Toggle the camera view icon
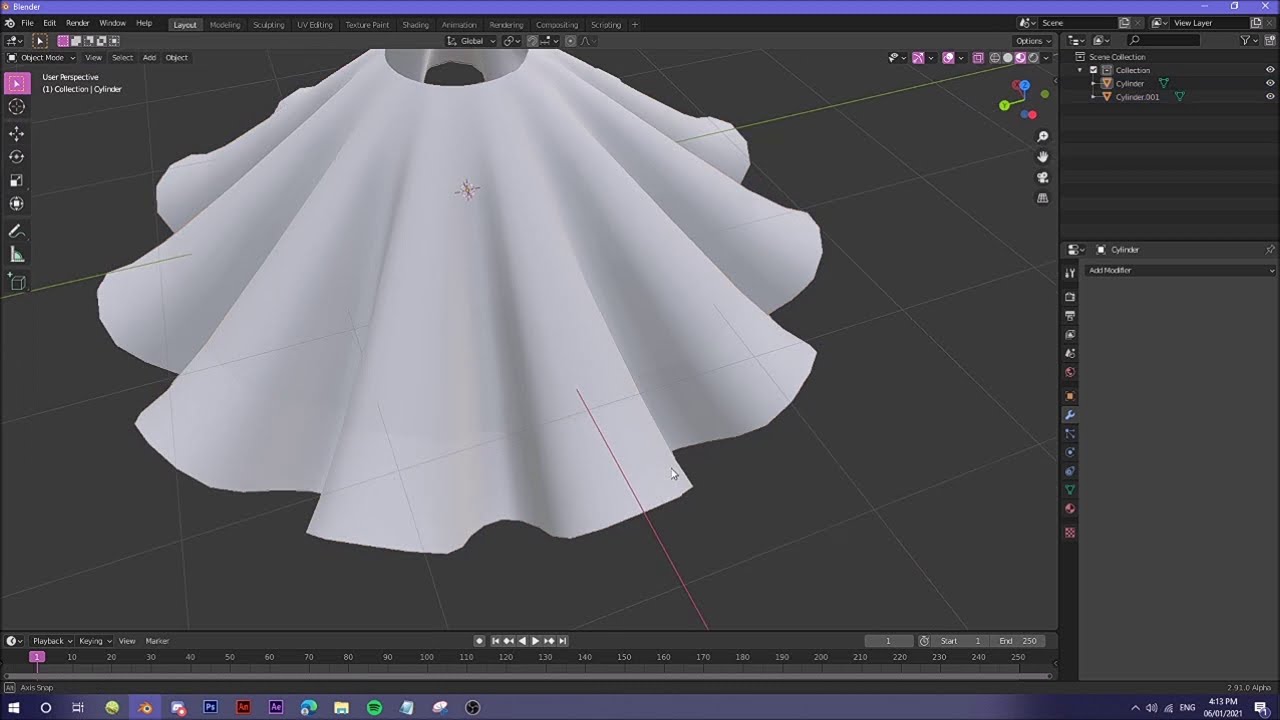This screenshot has width=1280, height=720. [1042, 178]
